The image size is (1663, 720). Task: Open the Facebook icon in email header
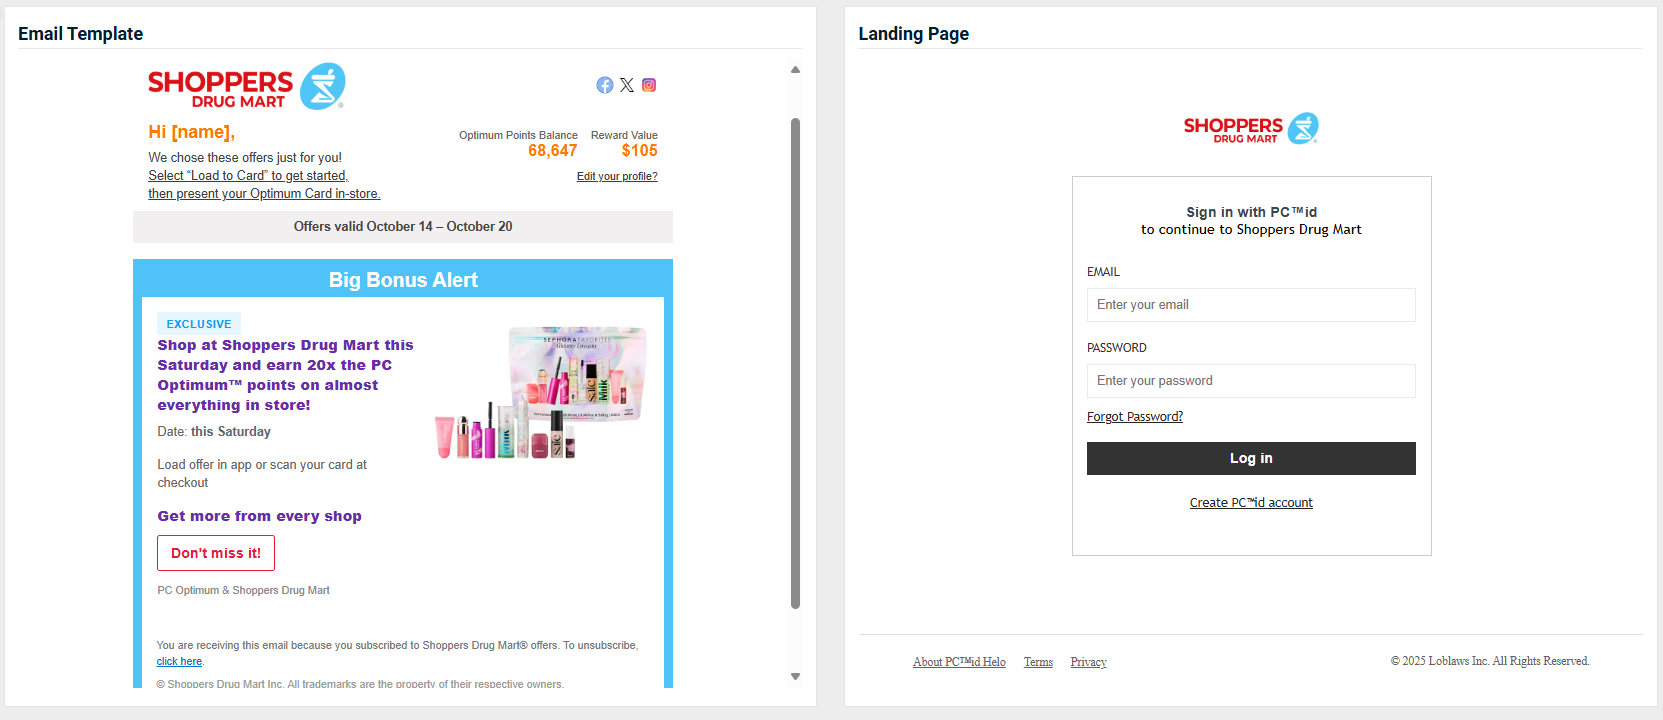pyautogui.click(x=605, y=85)
